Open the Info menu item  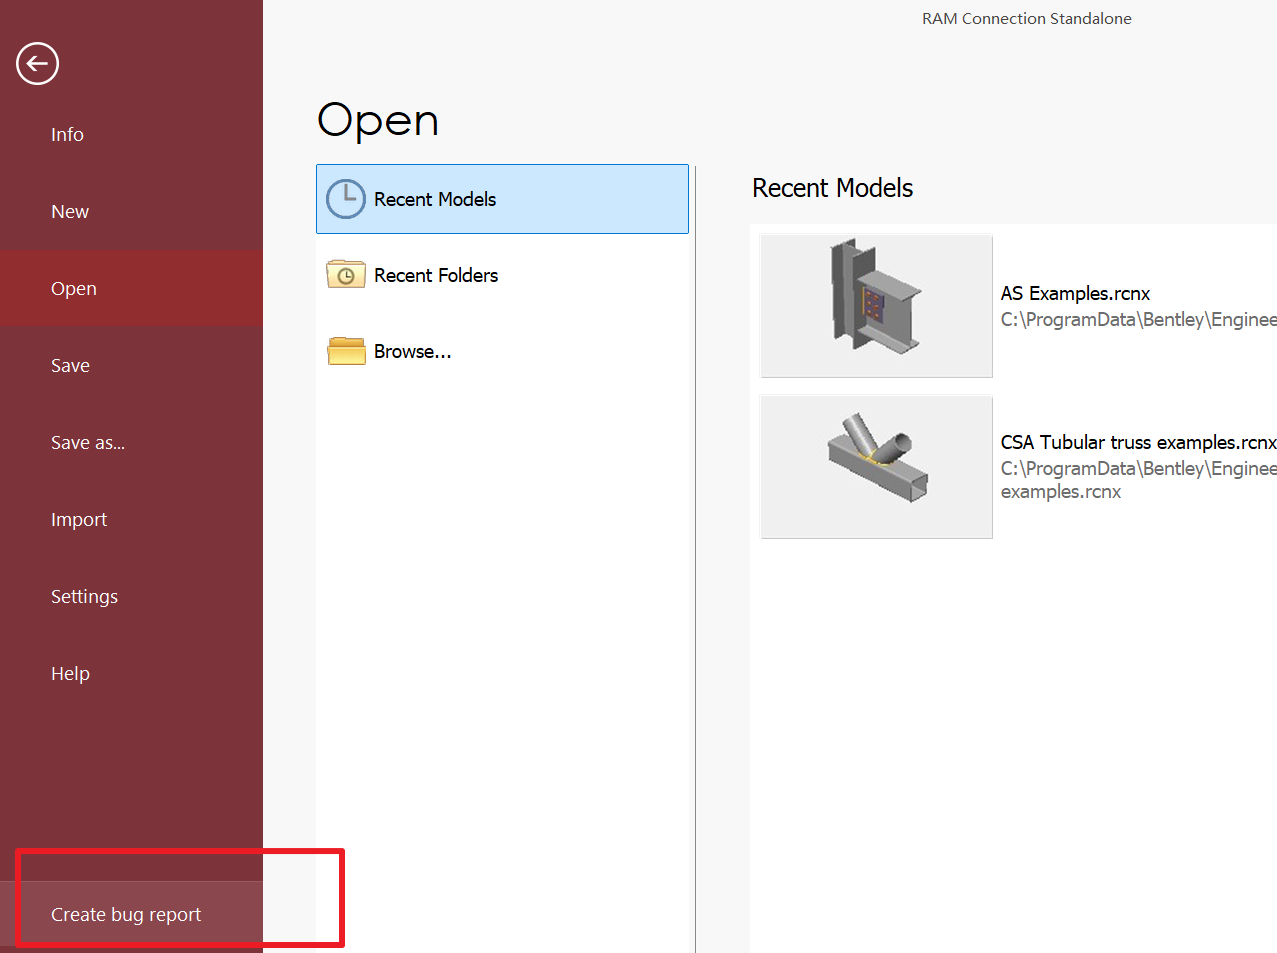(67, 134)
